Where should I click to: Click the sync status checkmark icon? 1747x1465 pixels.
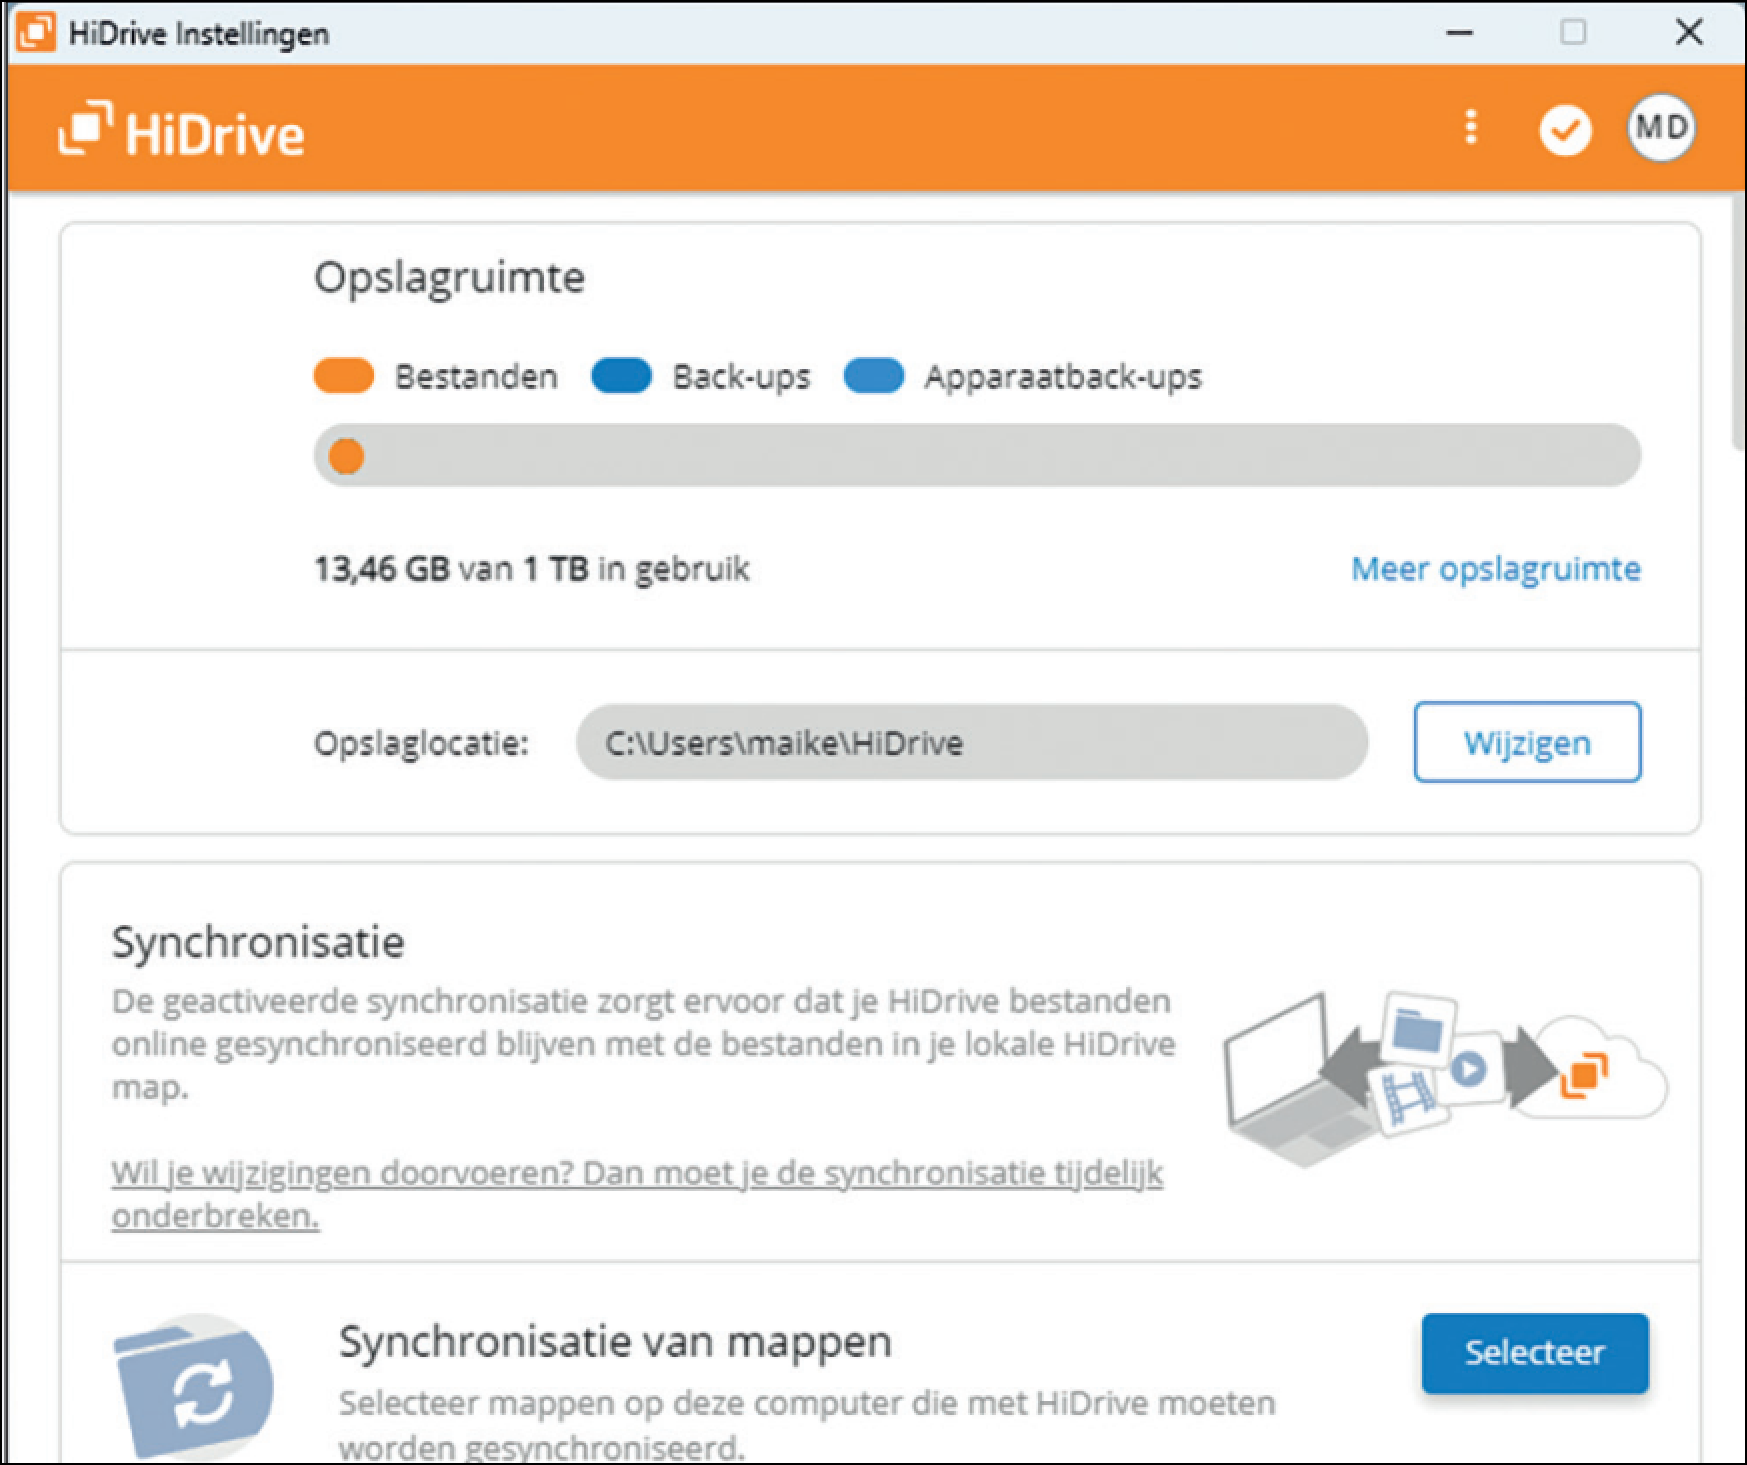point(1565,130)
